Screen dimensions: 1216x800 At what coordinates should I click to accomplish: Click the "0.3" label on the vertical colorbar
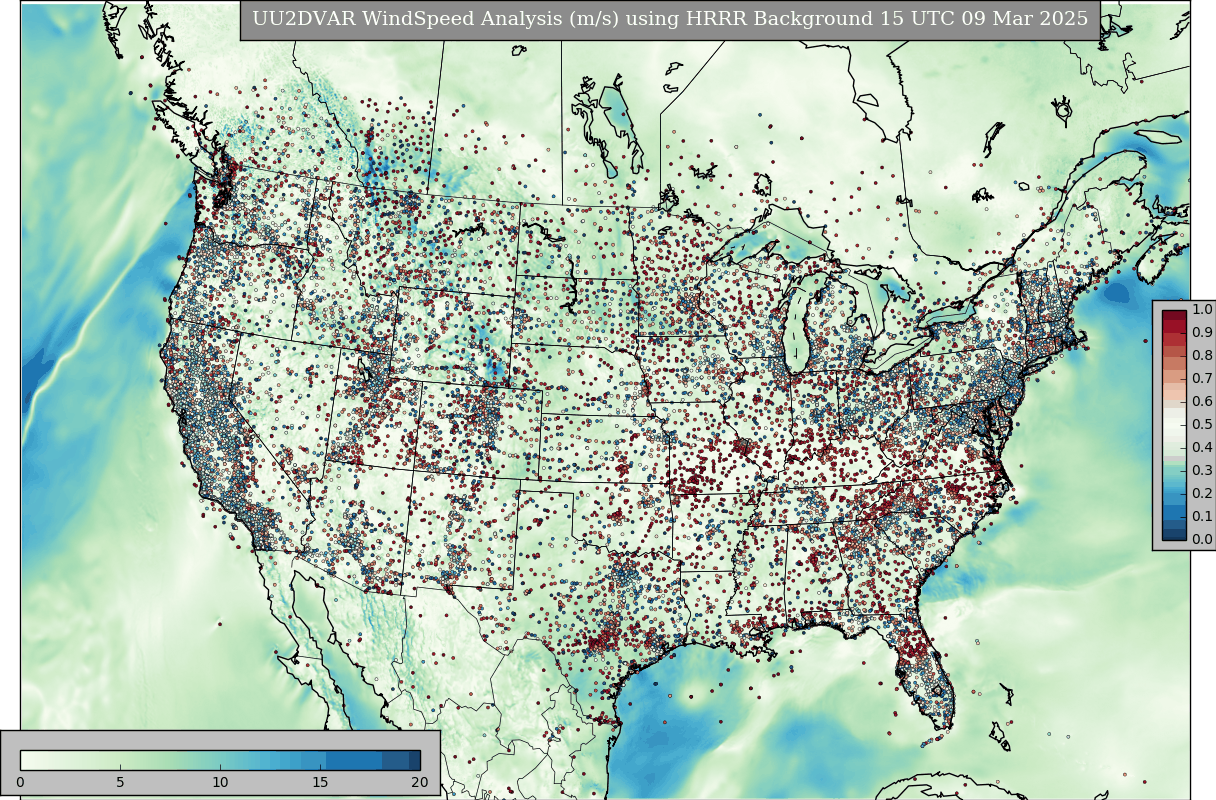1202,471
